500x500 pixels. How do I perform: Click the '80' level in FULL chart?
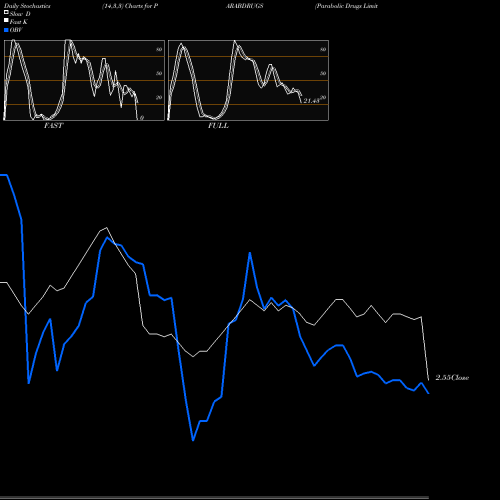323,49
